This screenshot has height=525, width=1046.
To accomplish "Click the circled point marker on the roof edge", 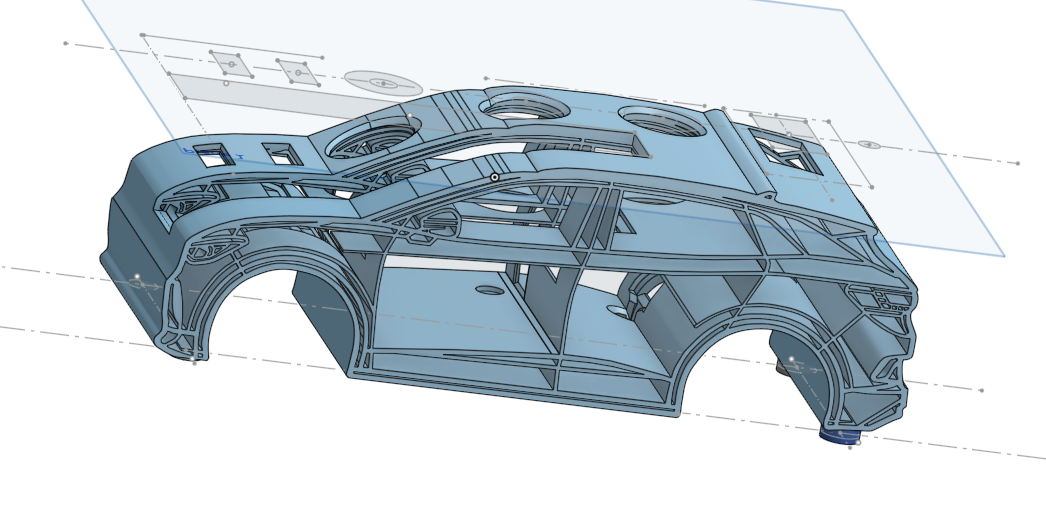I will [494, 177].
